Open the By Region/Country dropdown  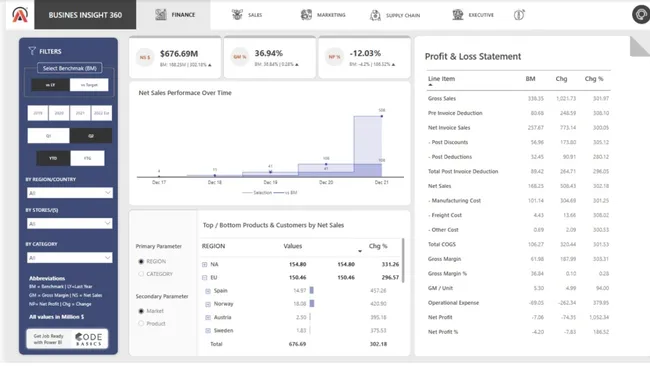tap(70, 193)
